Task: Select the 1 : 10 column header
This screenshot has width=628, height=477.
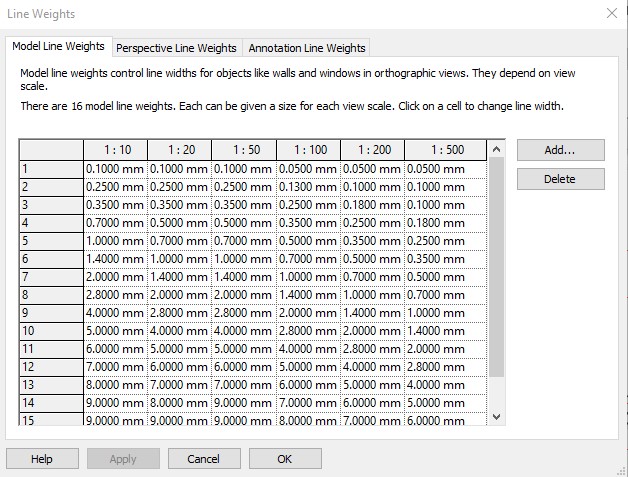Action: 116,150
